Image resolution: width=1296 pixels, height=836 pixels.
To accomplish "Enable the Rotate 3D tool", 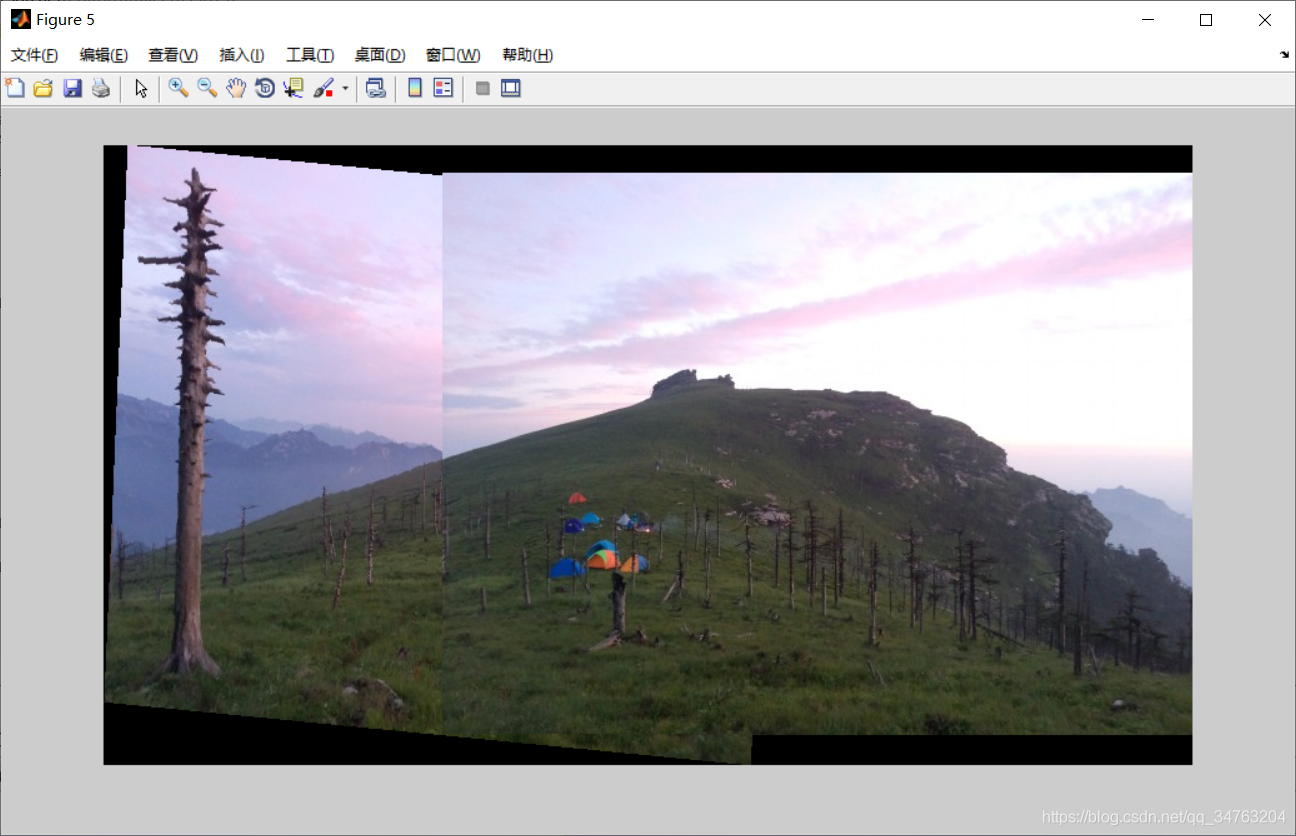I will tap(265, 88).
